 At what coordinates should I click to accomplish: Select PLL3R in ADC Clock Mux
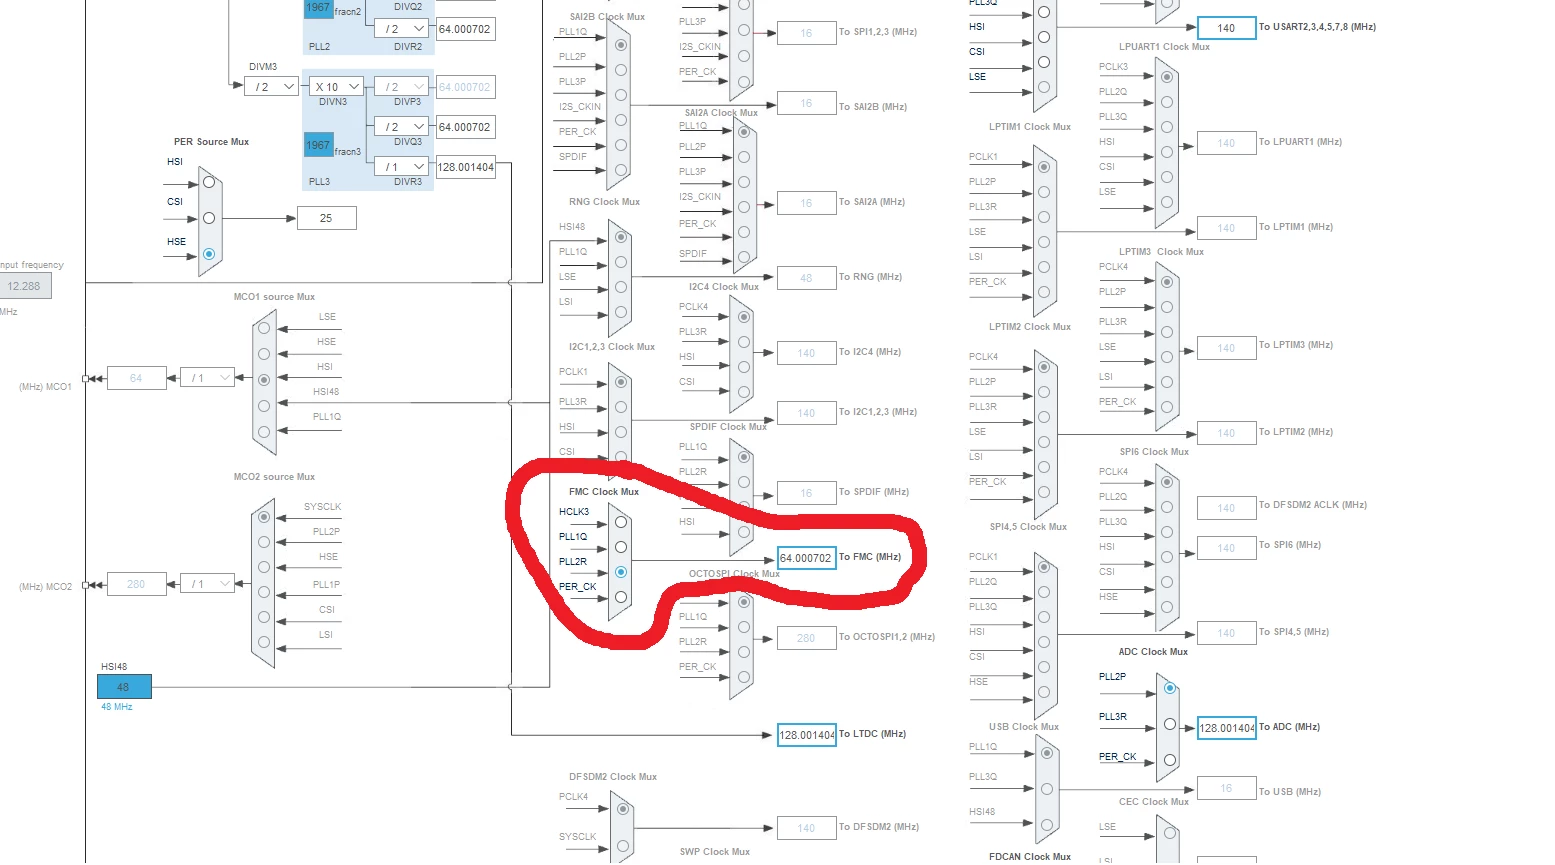coord(1169,724)
